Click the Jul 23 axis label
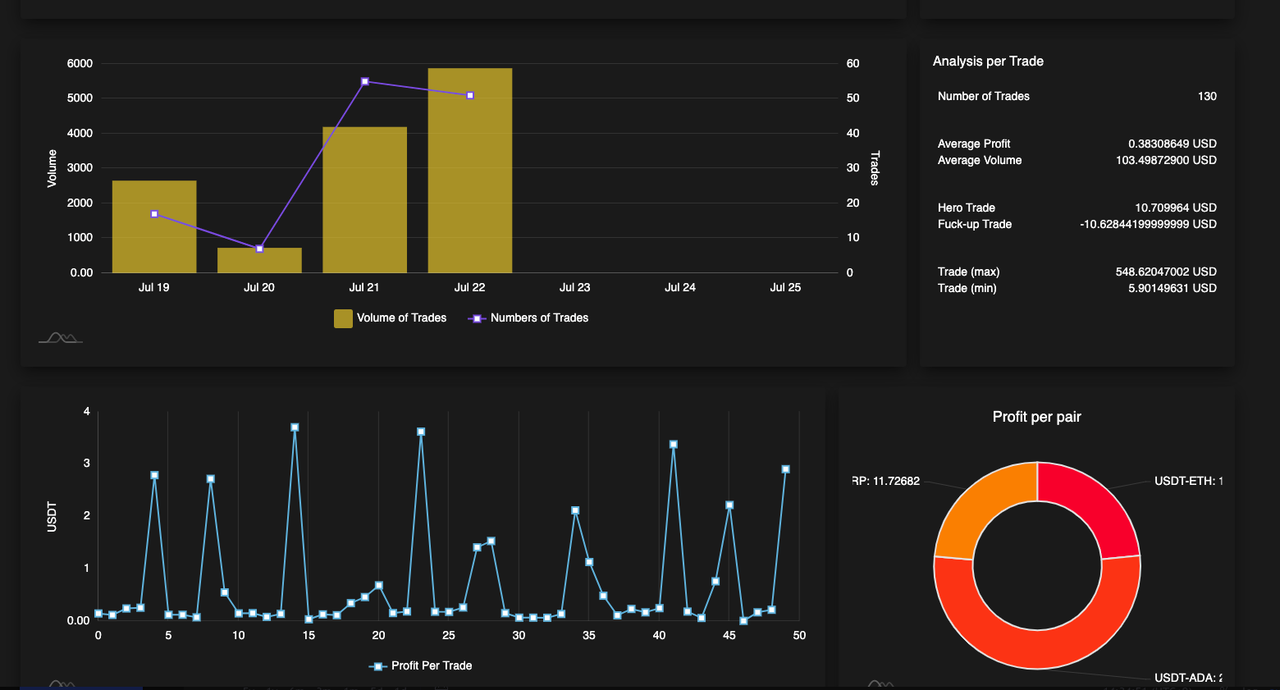This screenshot has height=690, width=1280. coord(575,287)
